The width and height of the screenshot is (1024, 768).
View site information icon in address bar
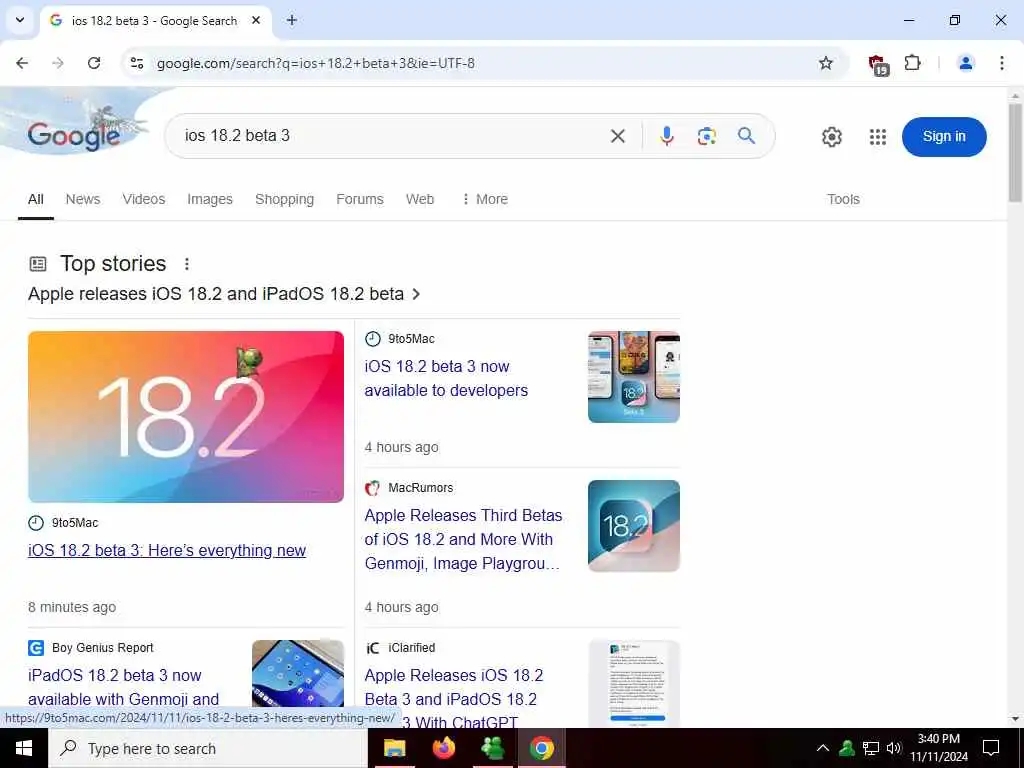(136, 63)
